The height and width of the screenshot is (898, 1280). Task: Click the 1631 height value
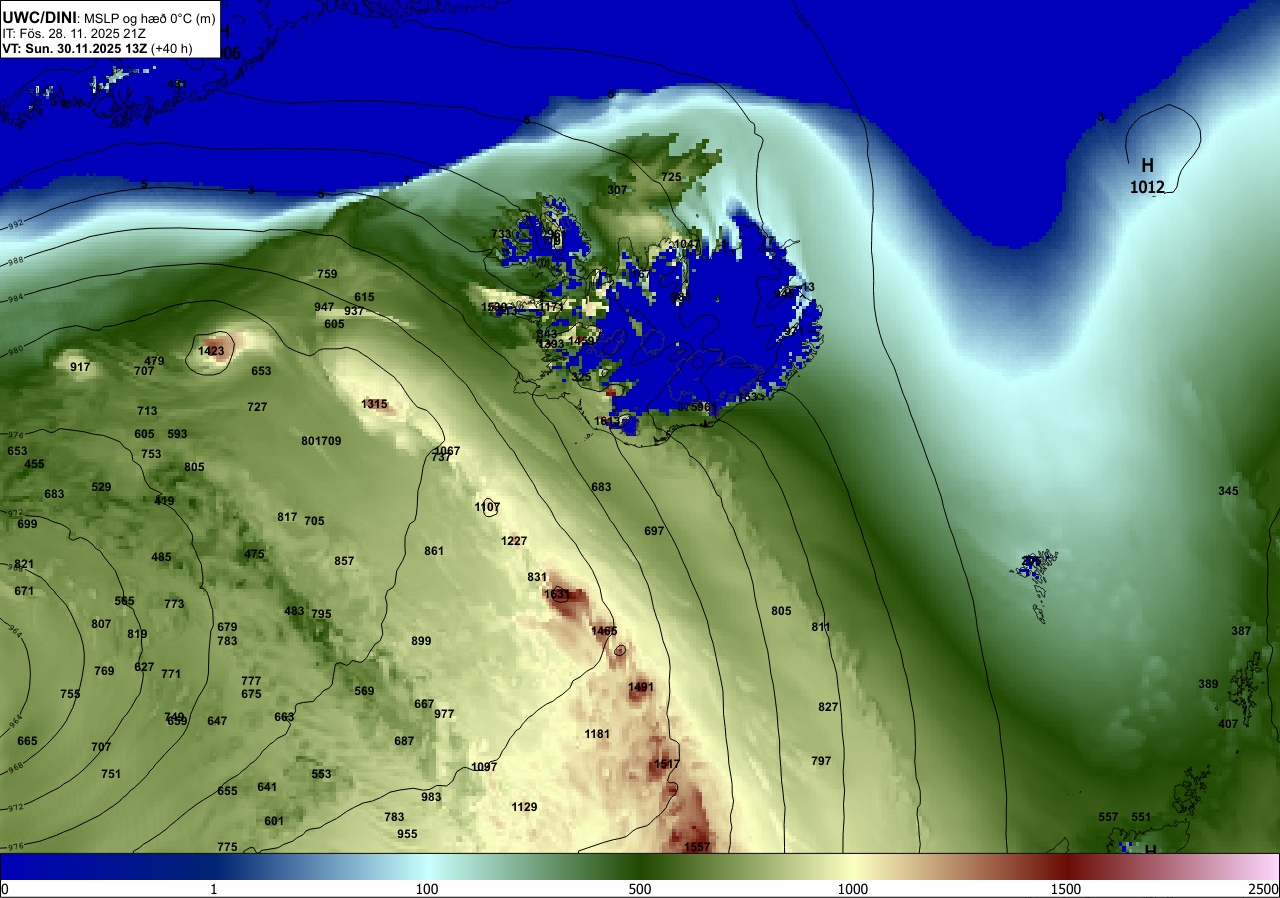557,594
